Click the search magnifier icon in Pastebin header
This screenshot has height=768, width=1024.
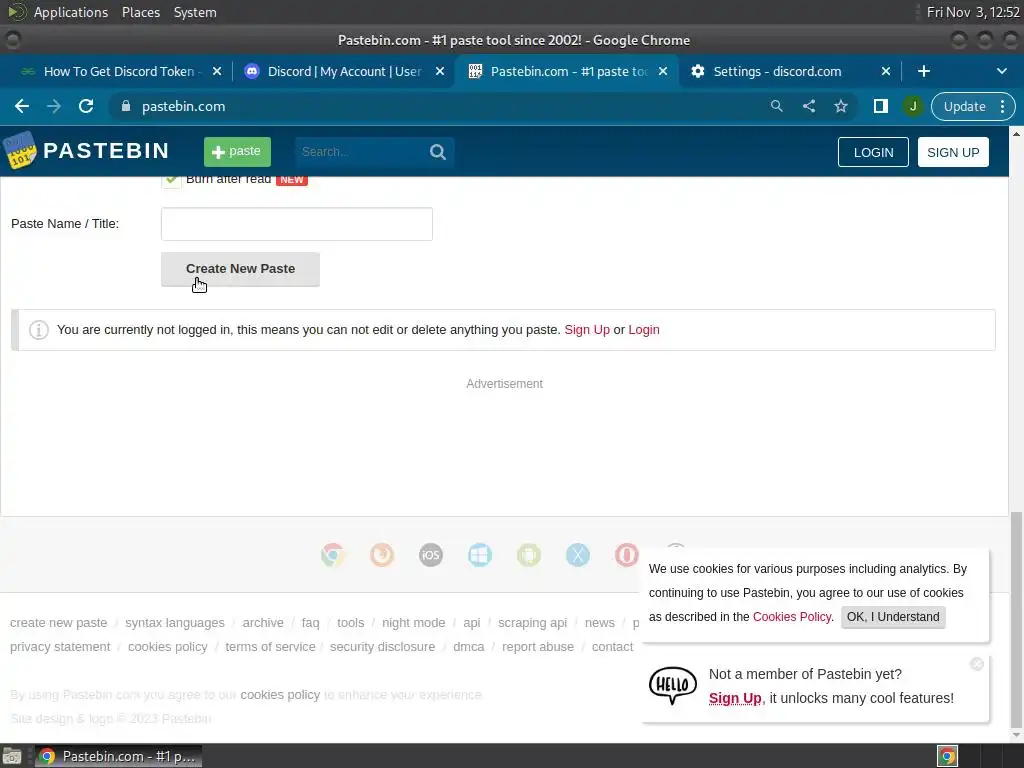coord(438,152)
